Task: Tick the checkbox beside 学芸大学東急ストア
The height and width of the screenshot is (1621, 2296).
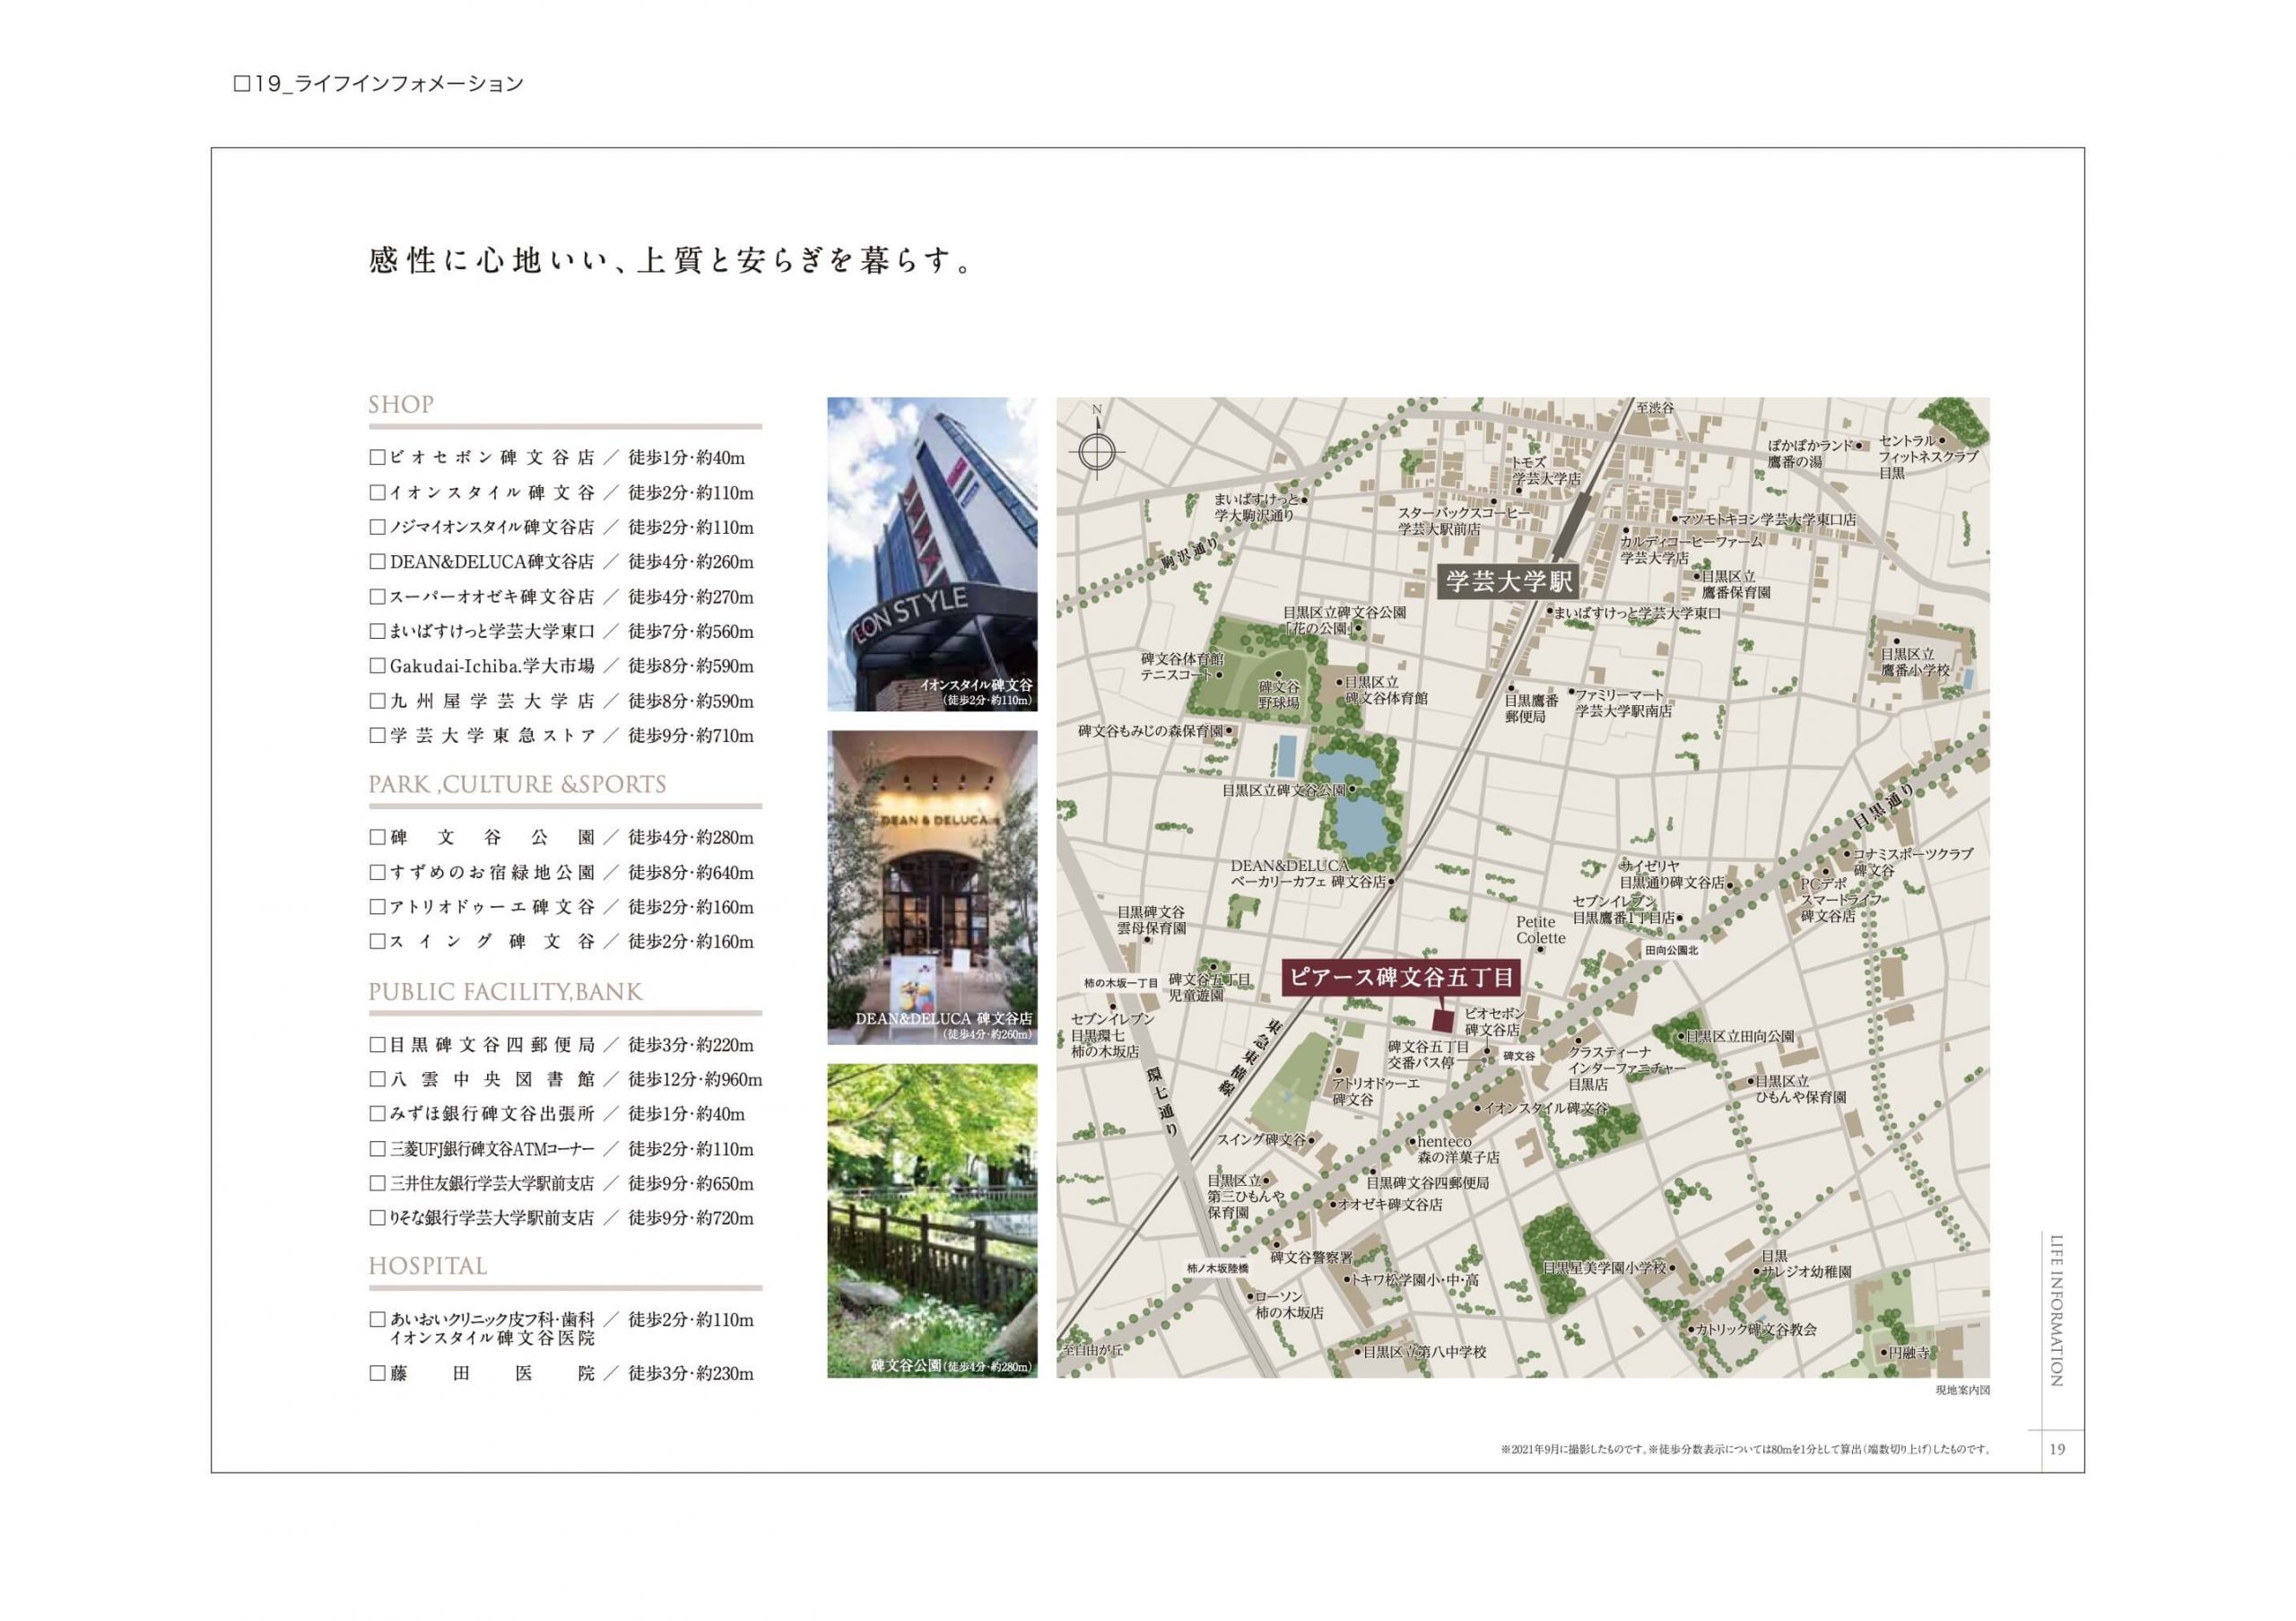Action: 377,735
